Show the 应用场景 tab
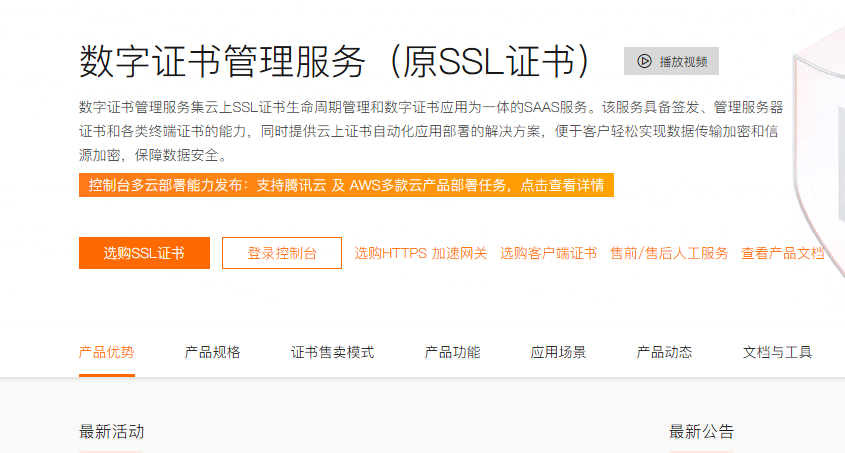The image size is (845, 453). tap(558, 352)
